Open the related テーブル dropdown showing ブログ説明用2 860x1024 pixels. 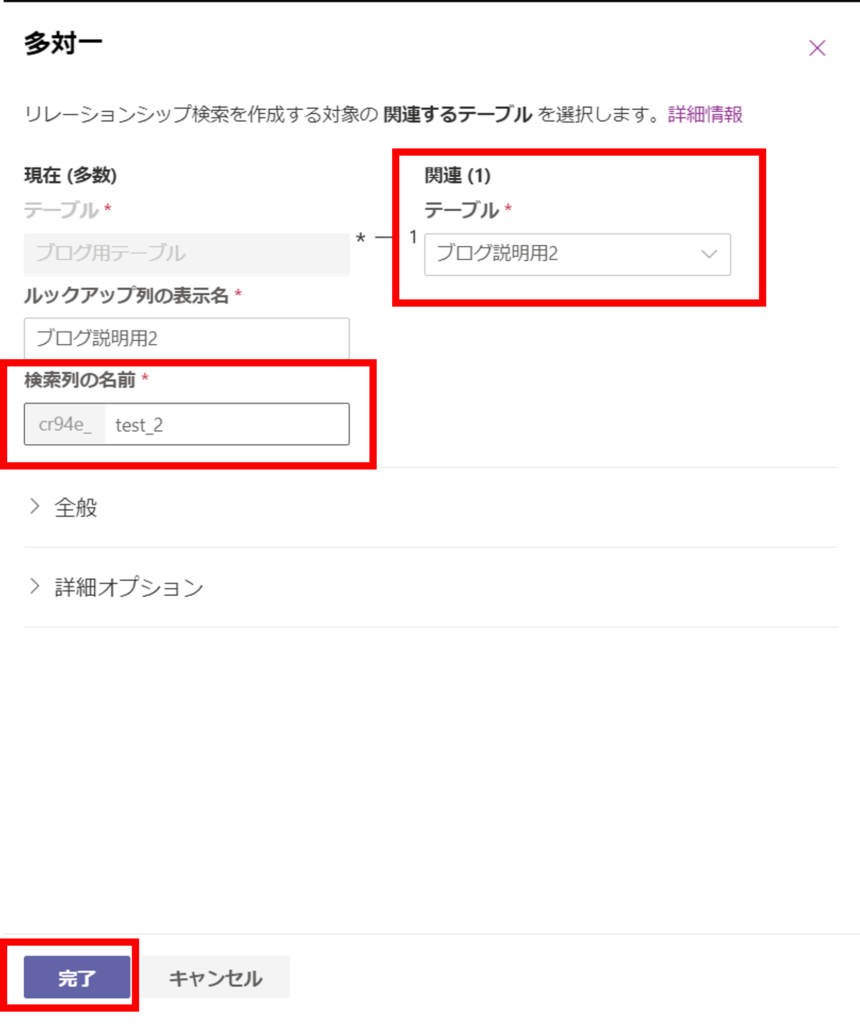tap(565, 254)
